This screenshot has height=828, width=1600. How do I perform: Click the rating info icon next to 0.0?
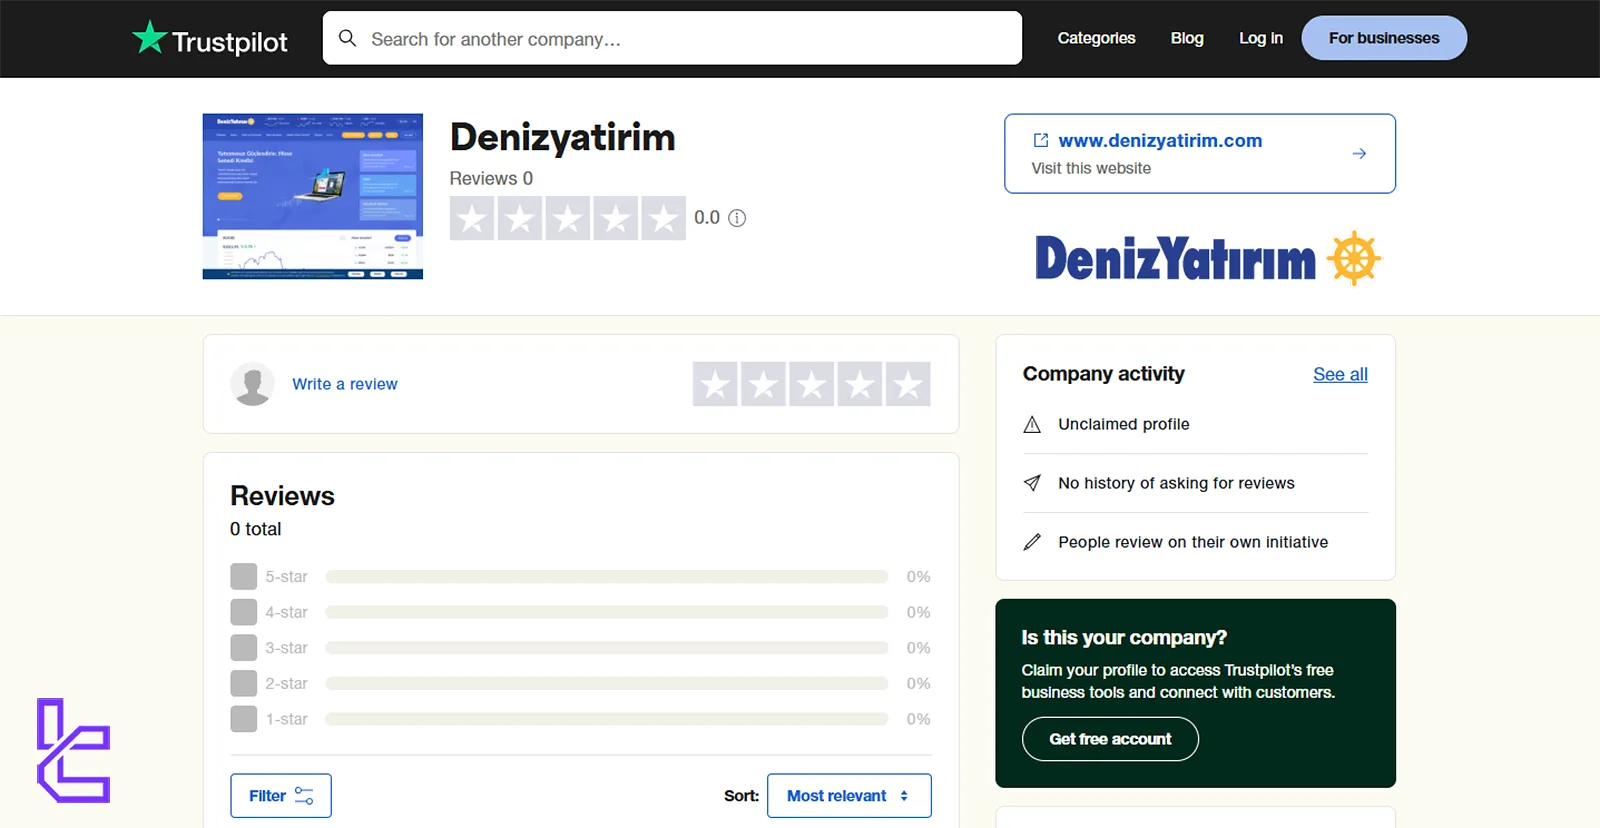pyautogui.click(x=737, y=218)
